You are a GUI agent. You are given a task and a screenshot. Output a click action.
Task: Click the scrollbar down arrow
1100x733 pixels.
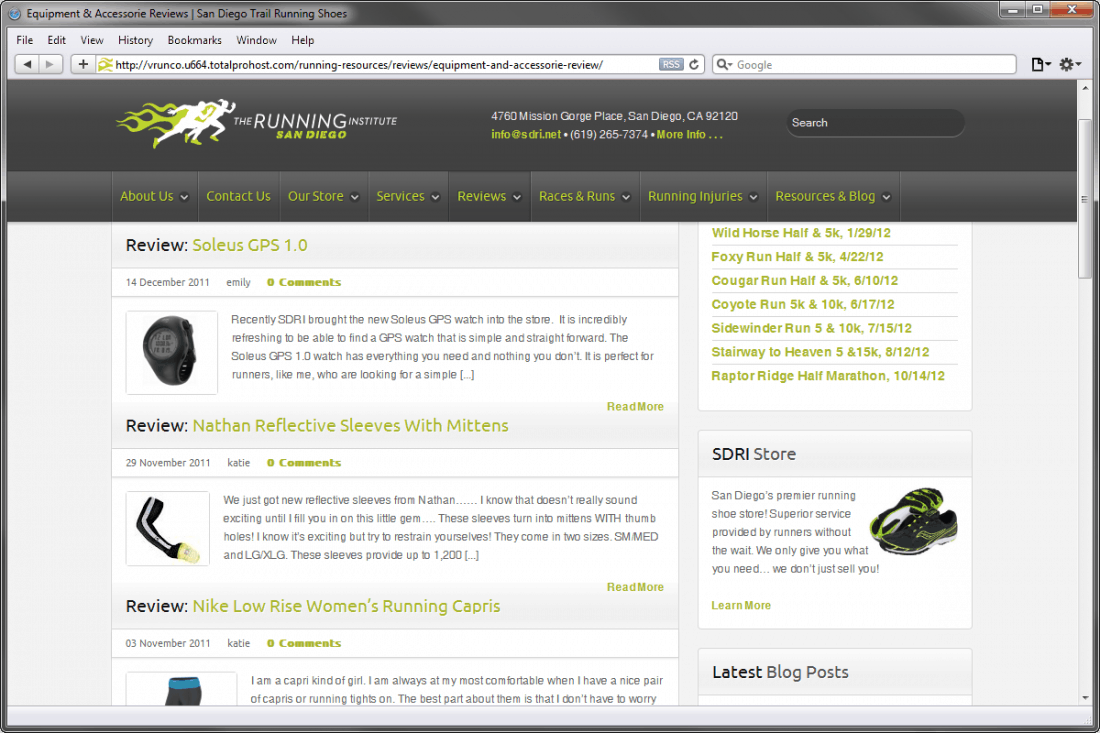(x=1085, y=698)
